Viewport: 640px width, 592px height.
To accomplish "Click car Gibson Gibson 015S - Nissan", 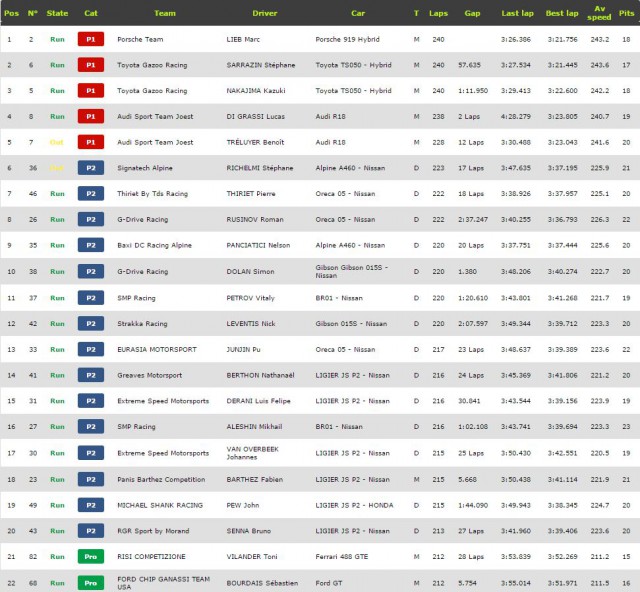I will coord(352,272).
